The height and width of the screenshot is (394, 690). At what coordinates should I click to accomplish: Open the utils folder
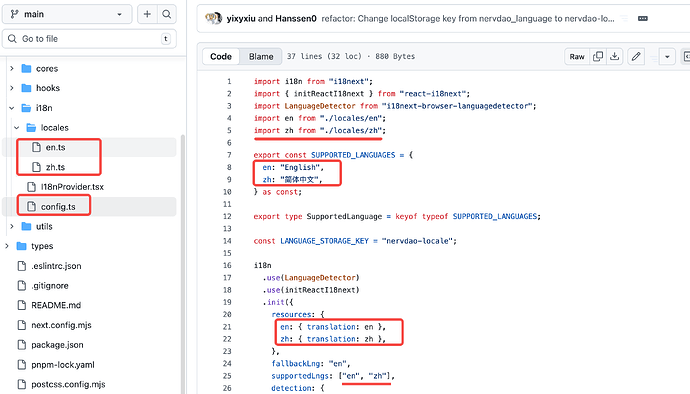tap(44, 226)
